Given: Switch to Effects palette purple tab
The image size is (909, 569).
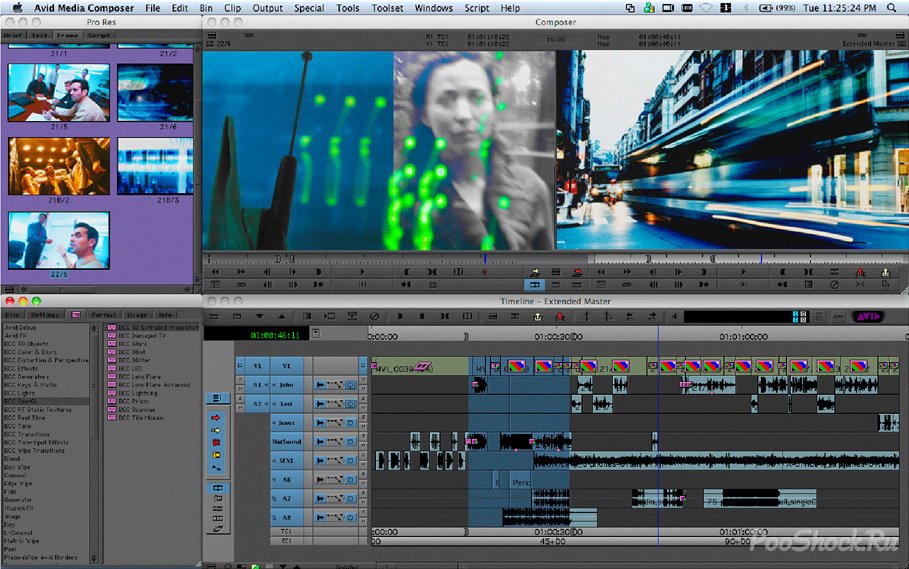Looking at the screenshot, I should point(76,315).
